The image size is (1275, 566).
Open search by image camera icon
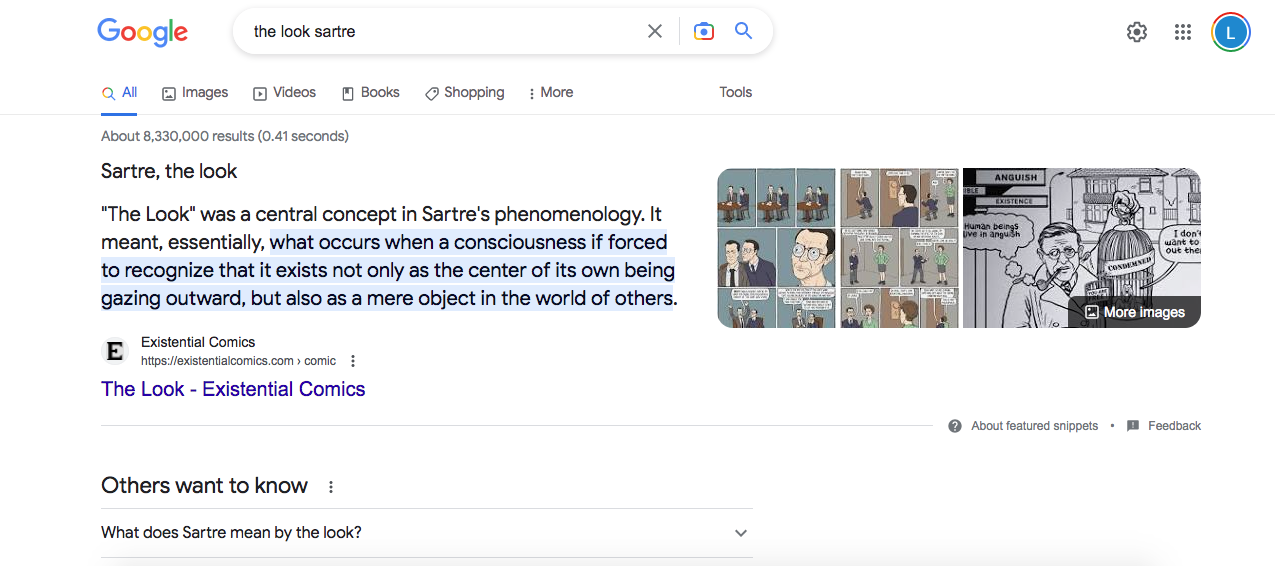coord(704,31)
